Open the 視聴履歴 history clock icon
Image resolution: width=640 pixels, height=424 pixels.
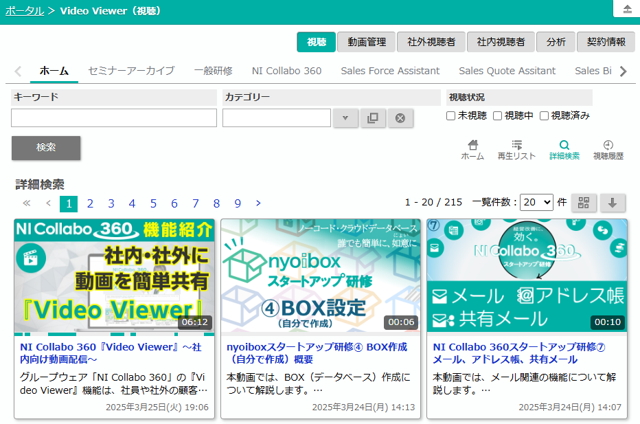pos(608,150)
